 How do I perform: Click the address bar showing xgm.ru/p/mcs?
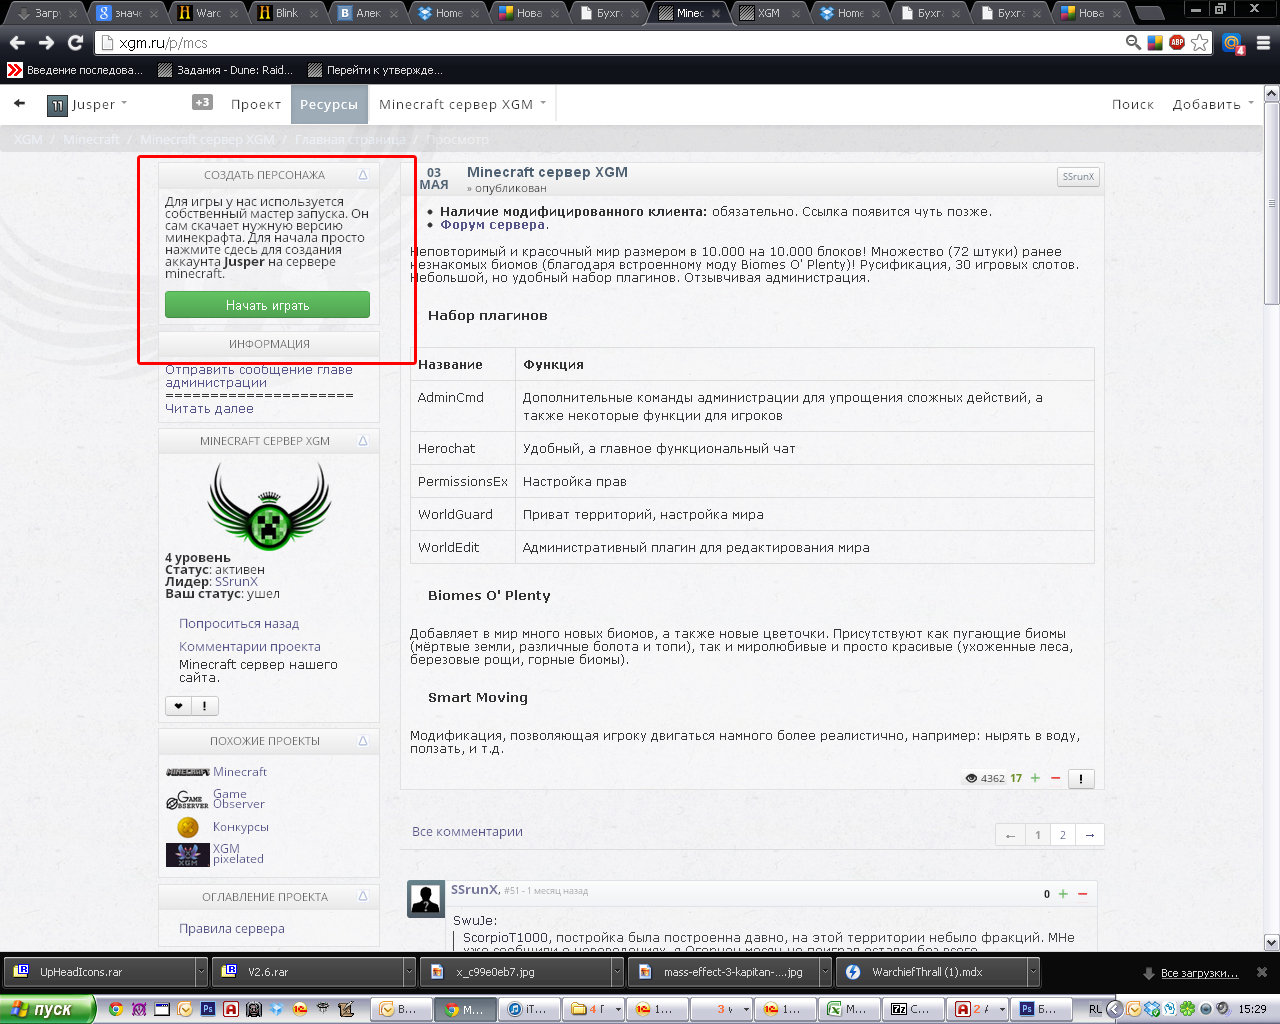[610, 43]
